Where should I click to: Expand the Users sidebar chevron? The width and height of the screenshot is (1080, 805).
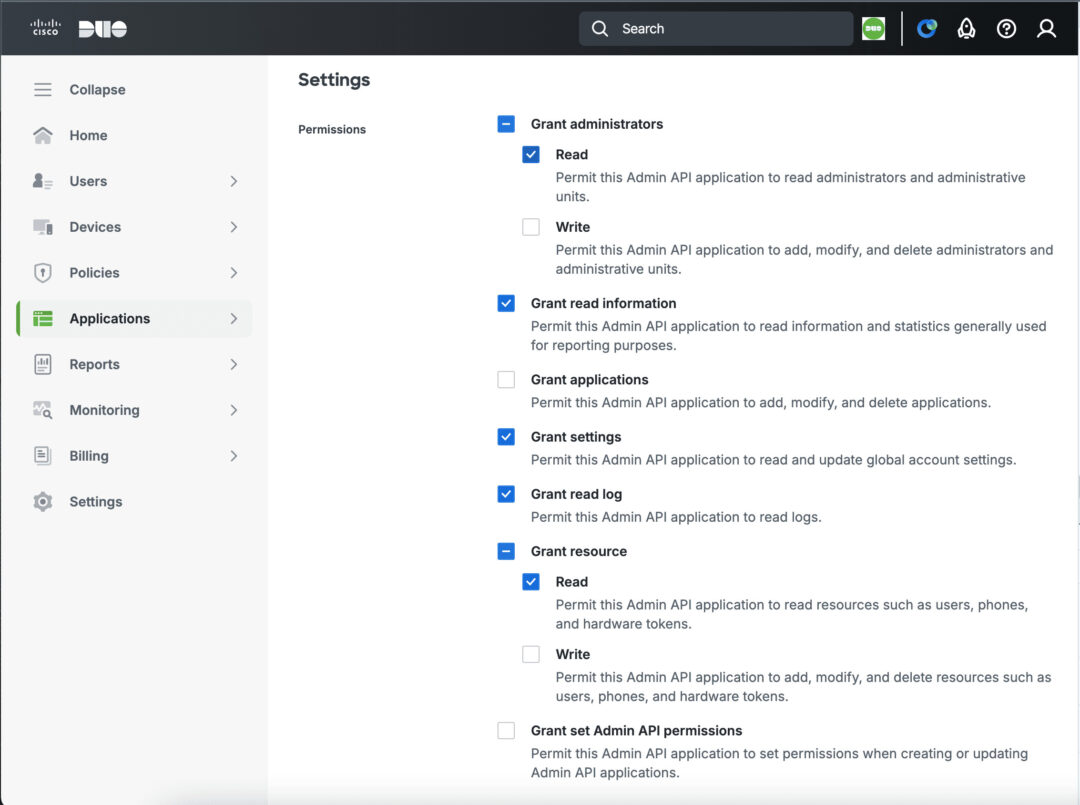[233, 181]
